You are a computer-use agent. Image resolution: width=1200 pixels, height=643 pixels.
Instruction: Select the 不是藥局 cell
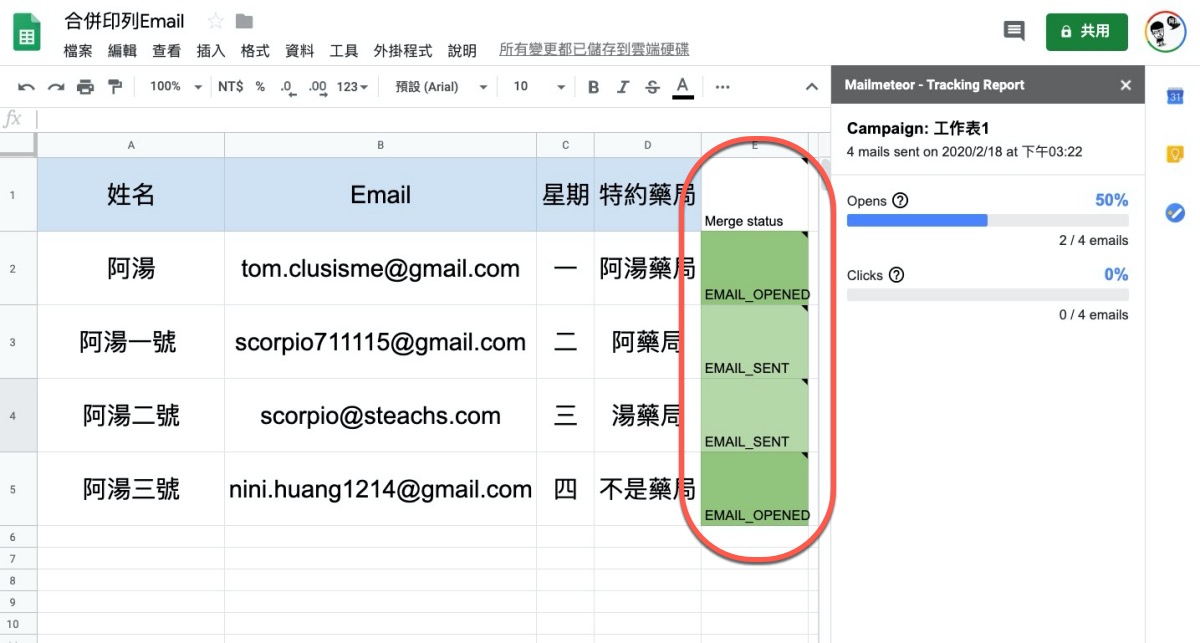click(x=647, y=489)
